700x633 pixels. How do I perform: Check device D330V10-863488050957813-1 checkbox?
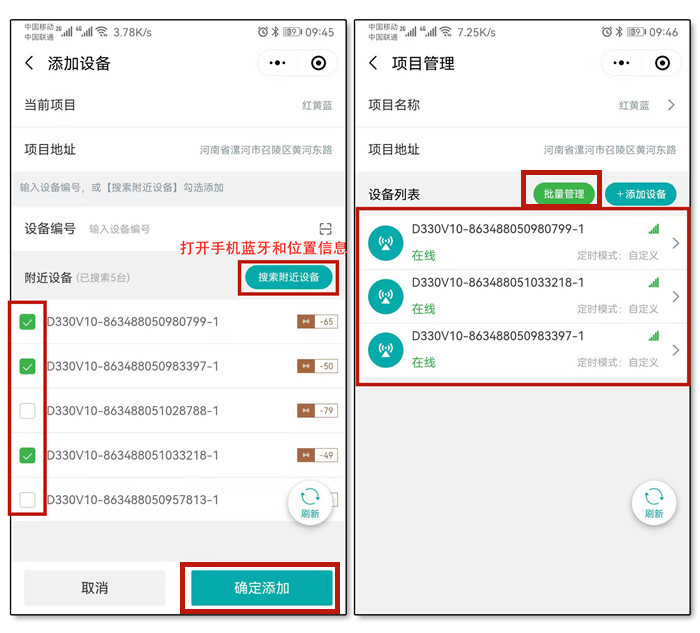click(28, 499)
